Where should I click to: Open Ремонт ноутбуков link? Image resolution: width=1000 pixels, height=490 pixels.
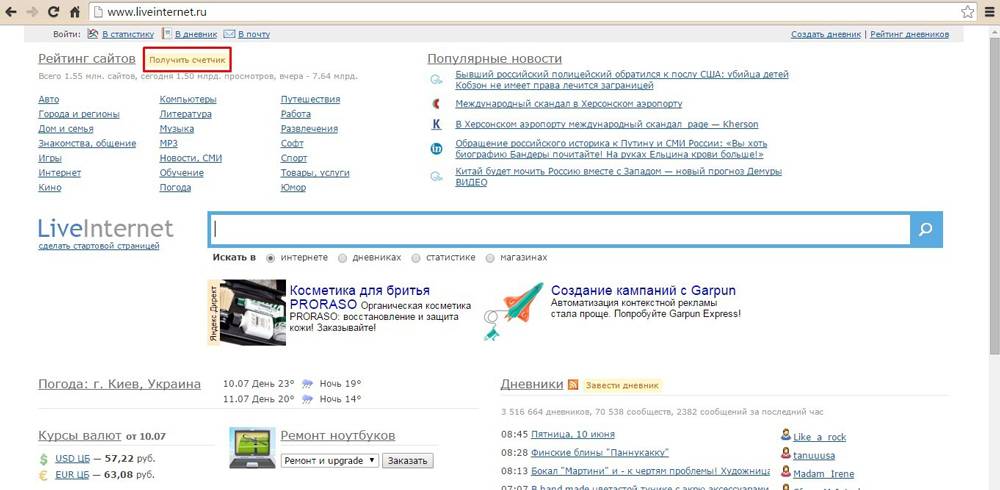(338, 436)
